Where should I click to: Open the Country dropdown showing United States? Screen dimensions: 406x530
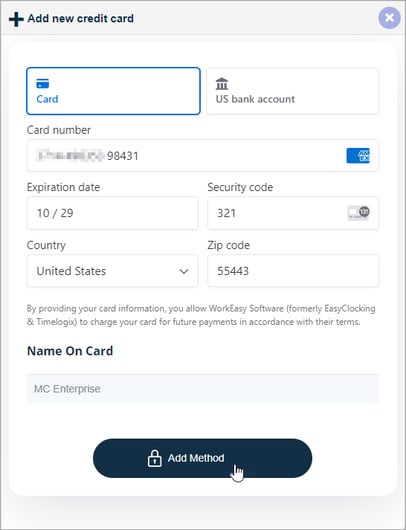(x=113, y=271)
